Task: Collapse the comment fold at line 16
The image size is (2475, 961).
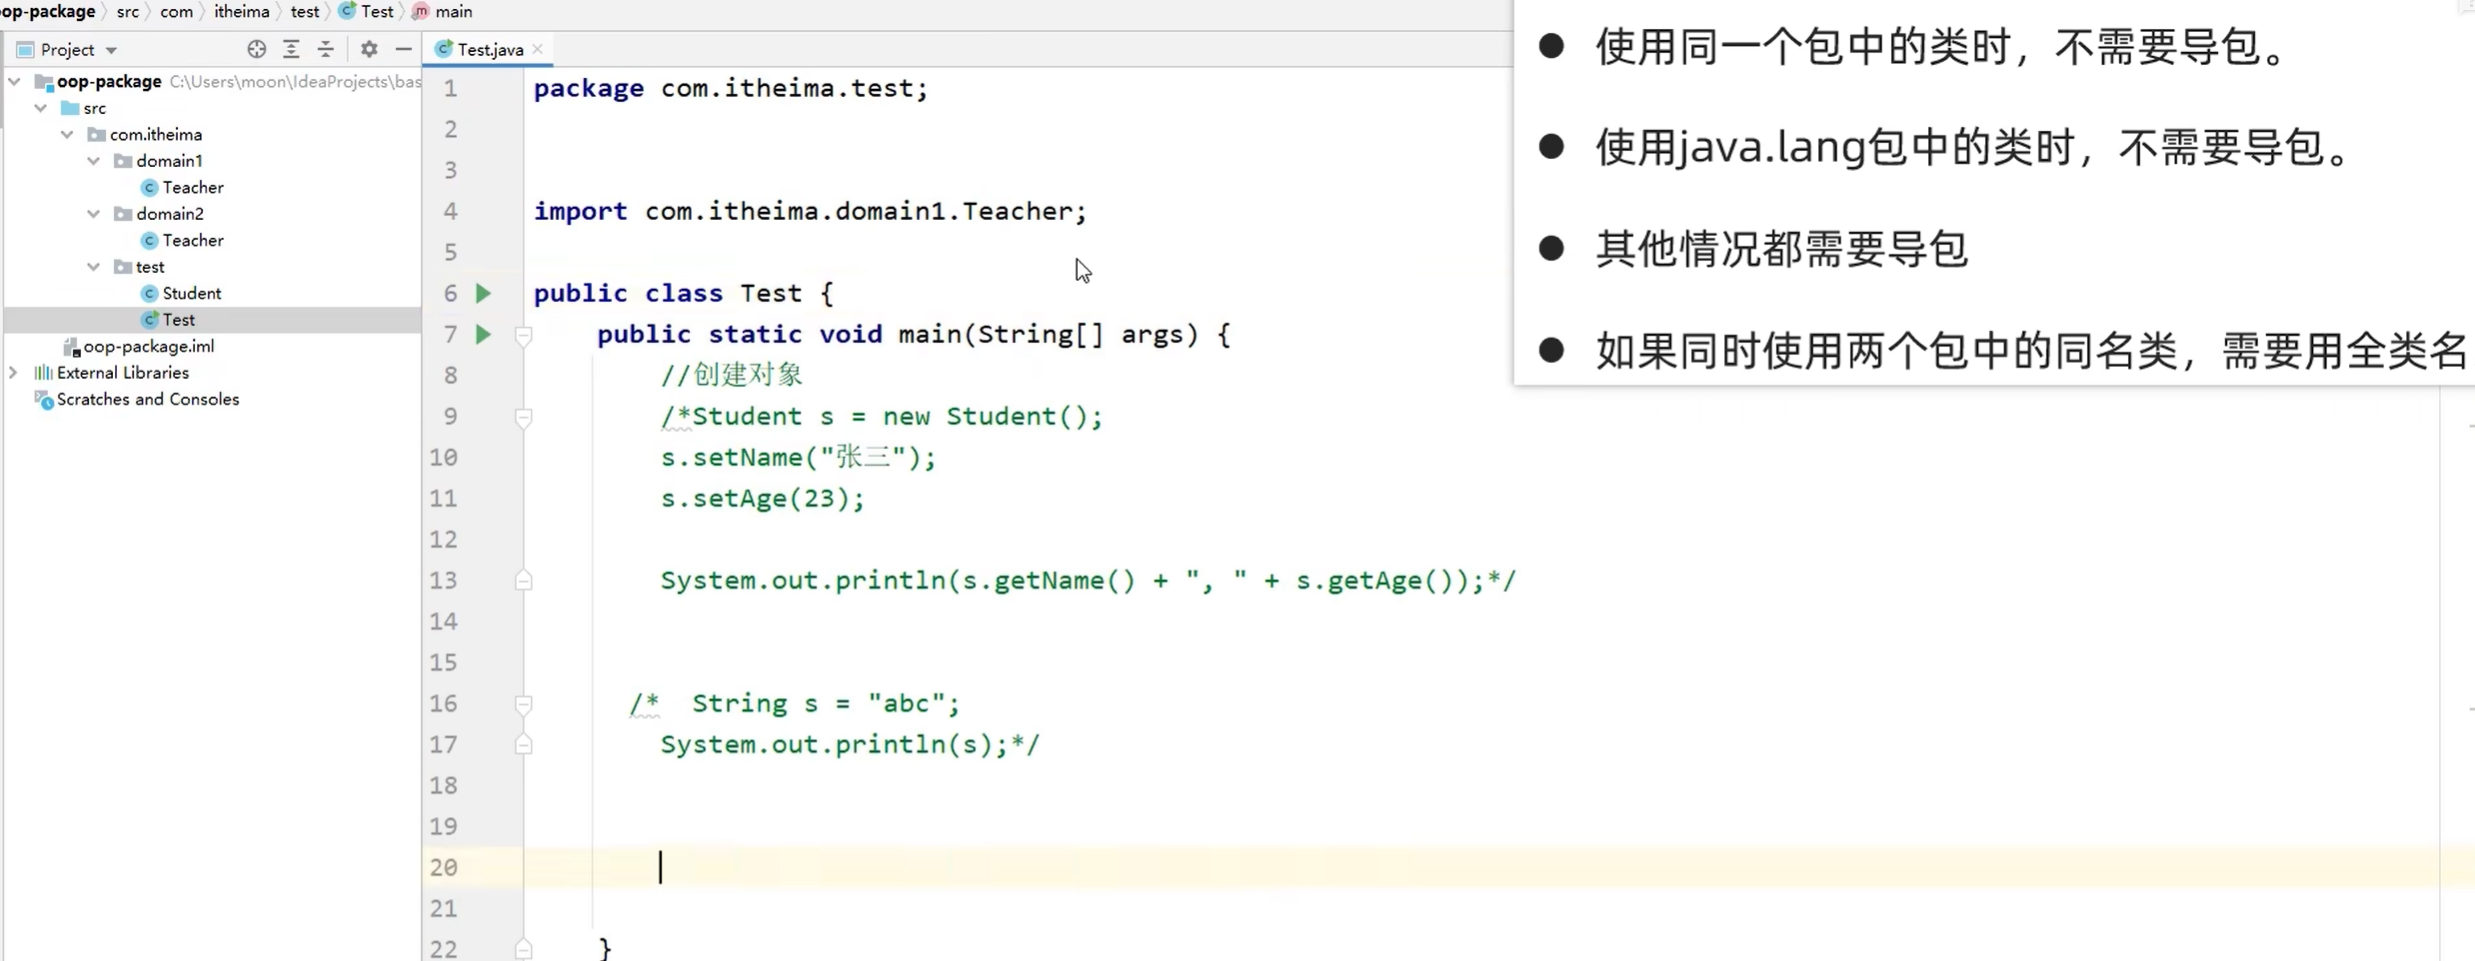Action: [524, 704]
